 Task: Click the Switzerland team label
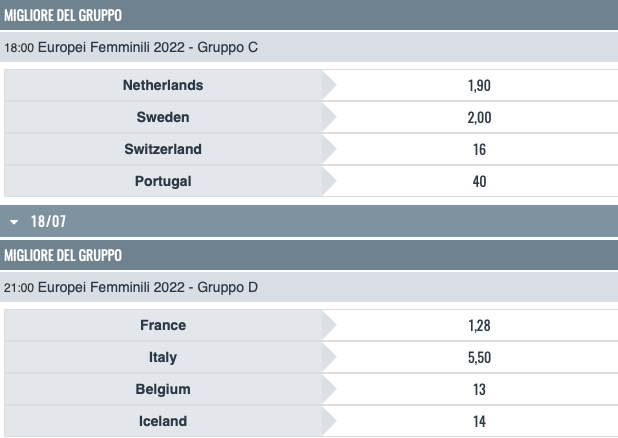pyautogui.click(x=163, y=150)
